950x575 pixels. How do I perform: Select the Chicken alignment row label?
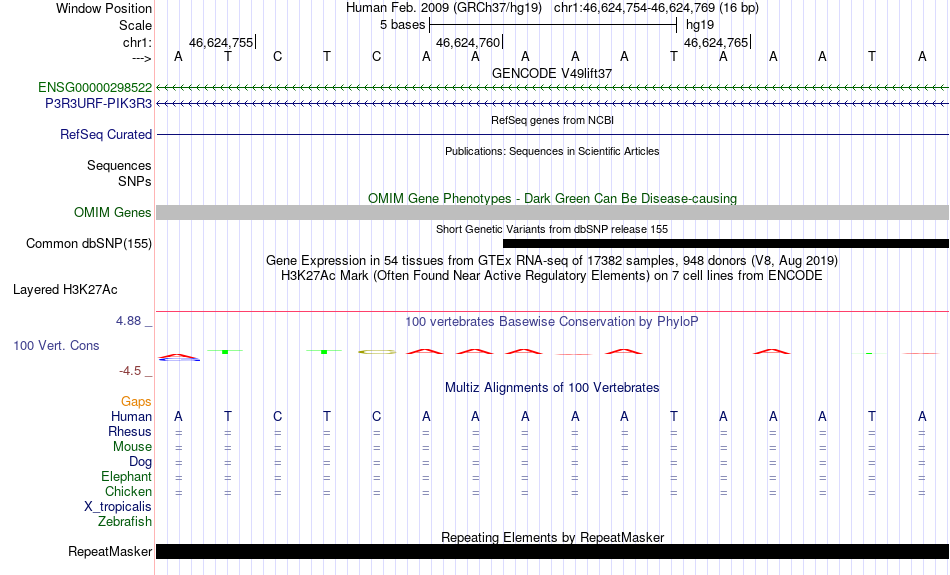(x=128, y=491)
